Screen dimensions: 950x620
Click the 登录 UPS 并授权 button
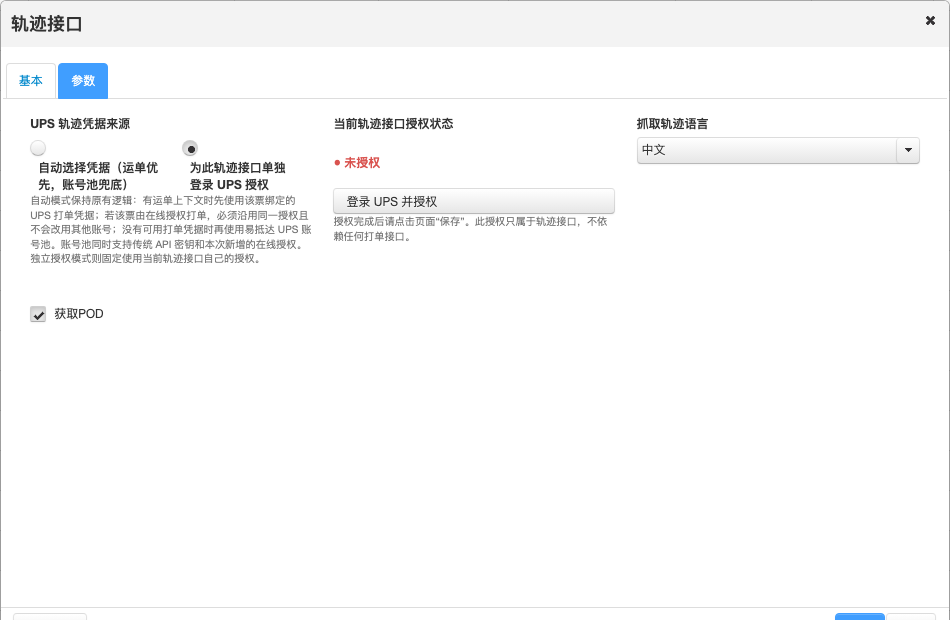coord(474,201)
